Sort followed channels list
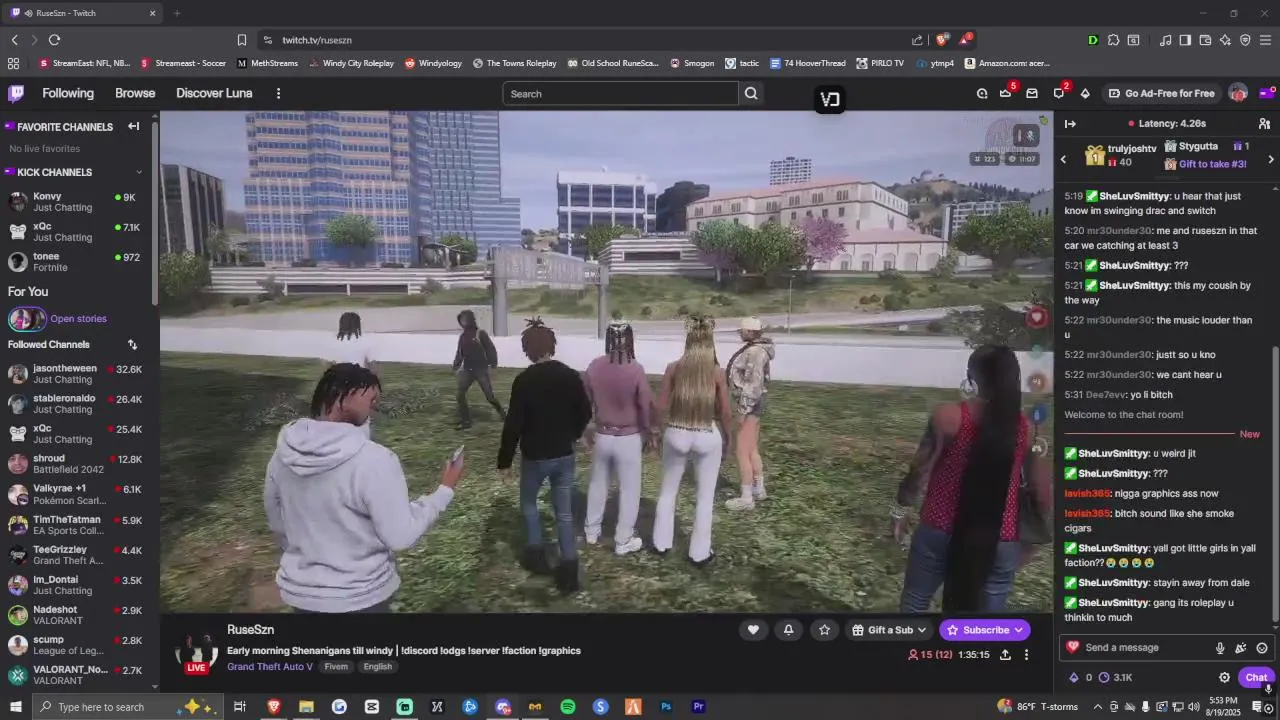The height and width of the screenshot is (720, 1280). (x=132, y=345)
